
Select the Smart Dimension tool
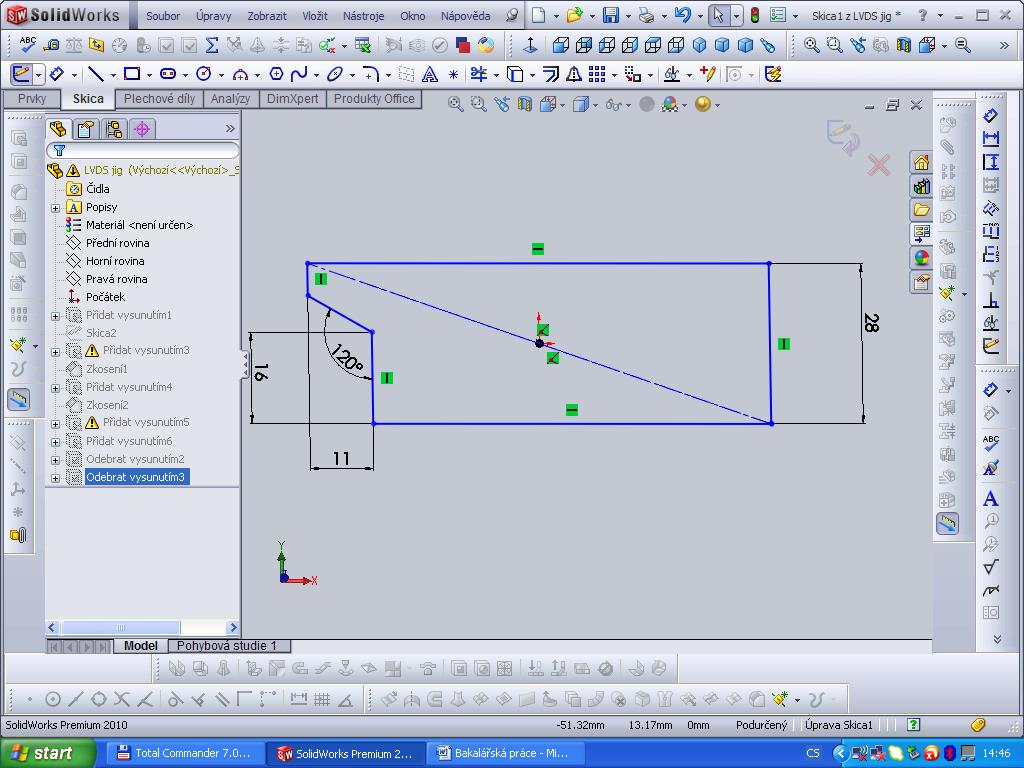coord(57,74)
